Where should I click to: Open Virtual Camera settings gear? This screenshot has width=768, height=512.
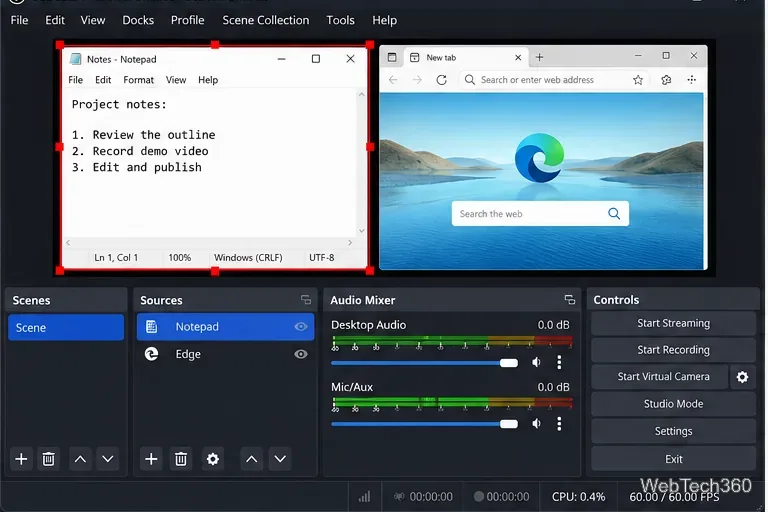point(743,377)
